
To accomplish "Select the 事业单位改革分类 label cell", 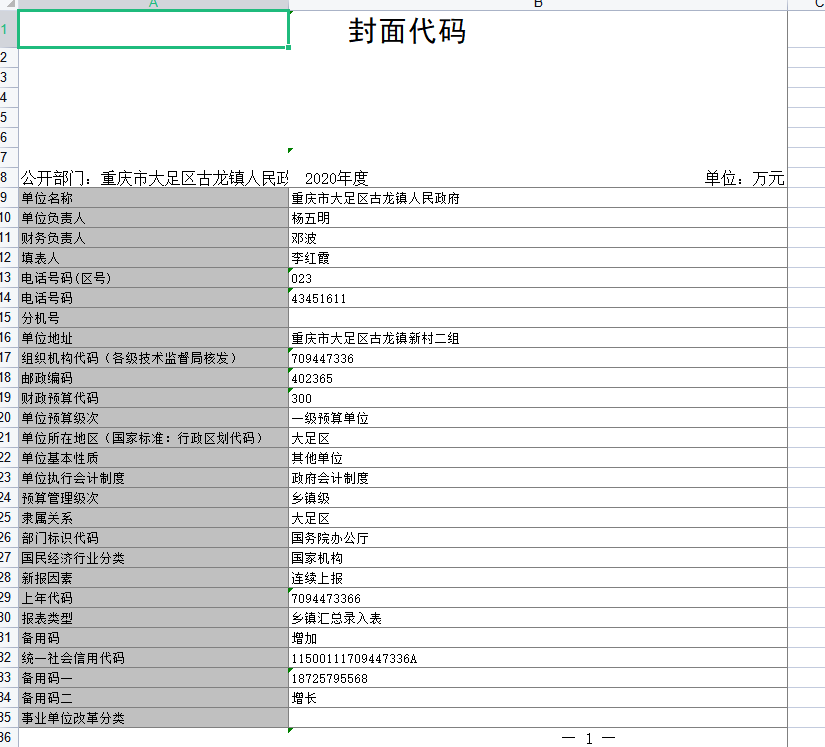I will pos(153,718).
